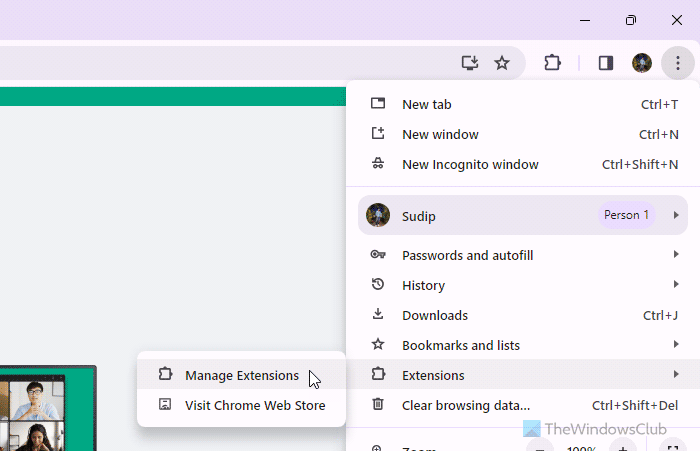This screenshot has width=700, height=451.
Task: Click the trash icon for clearing data
Action: [x=378, y=404]
